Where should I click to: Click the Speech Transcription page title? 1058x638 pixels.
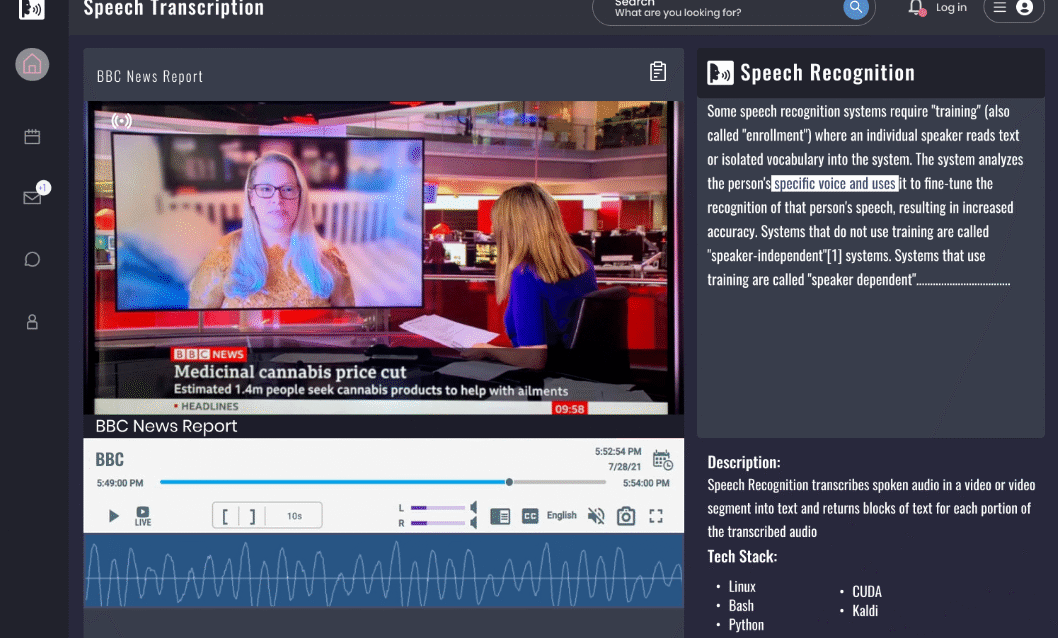point(173,9)
